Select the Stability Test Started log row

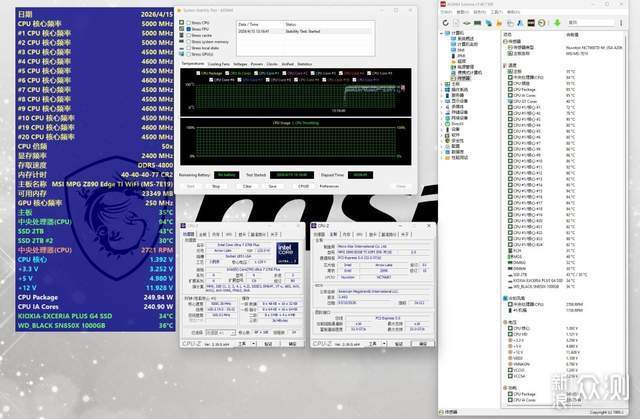coord(304,31)
